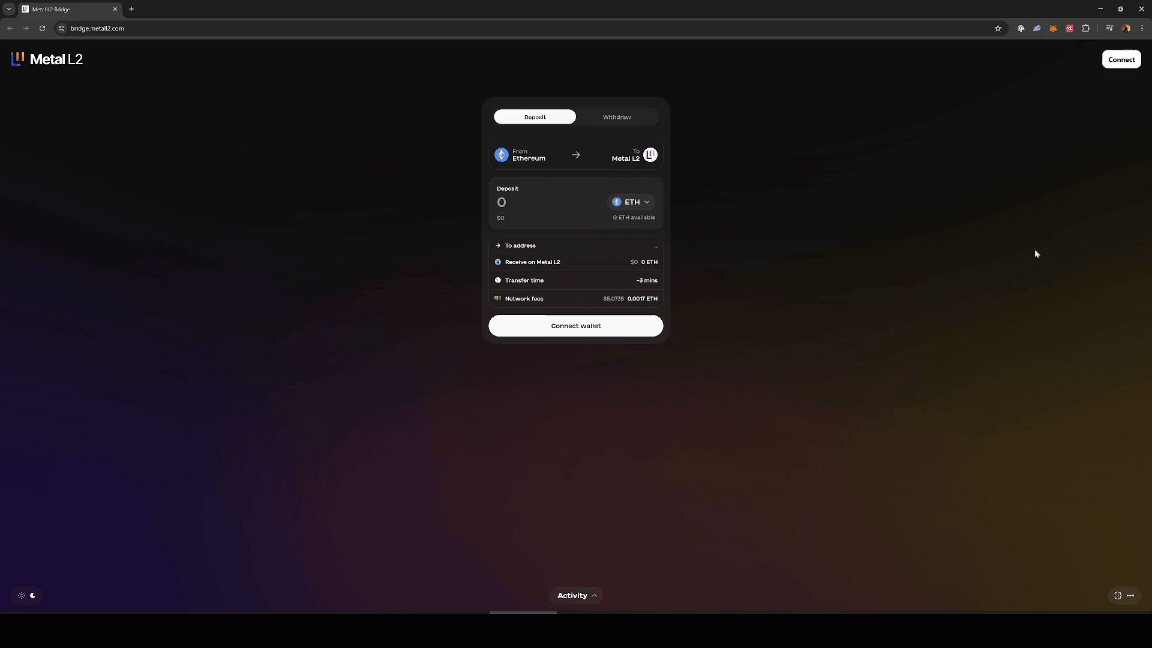Click the Receive on Metal L2 row
1152x648 pixels.
click(576, 262)
